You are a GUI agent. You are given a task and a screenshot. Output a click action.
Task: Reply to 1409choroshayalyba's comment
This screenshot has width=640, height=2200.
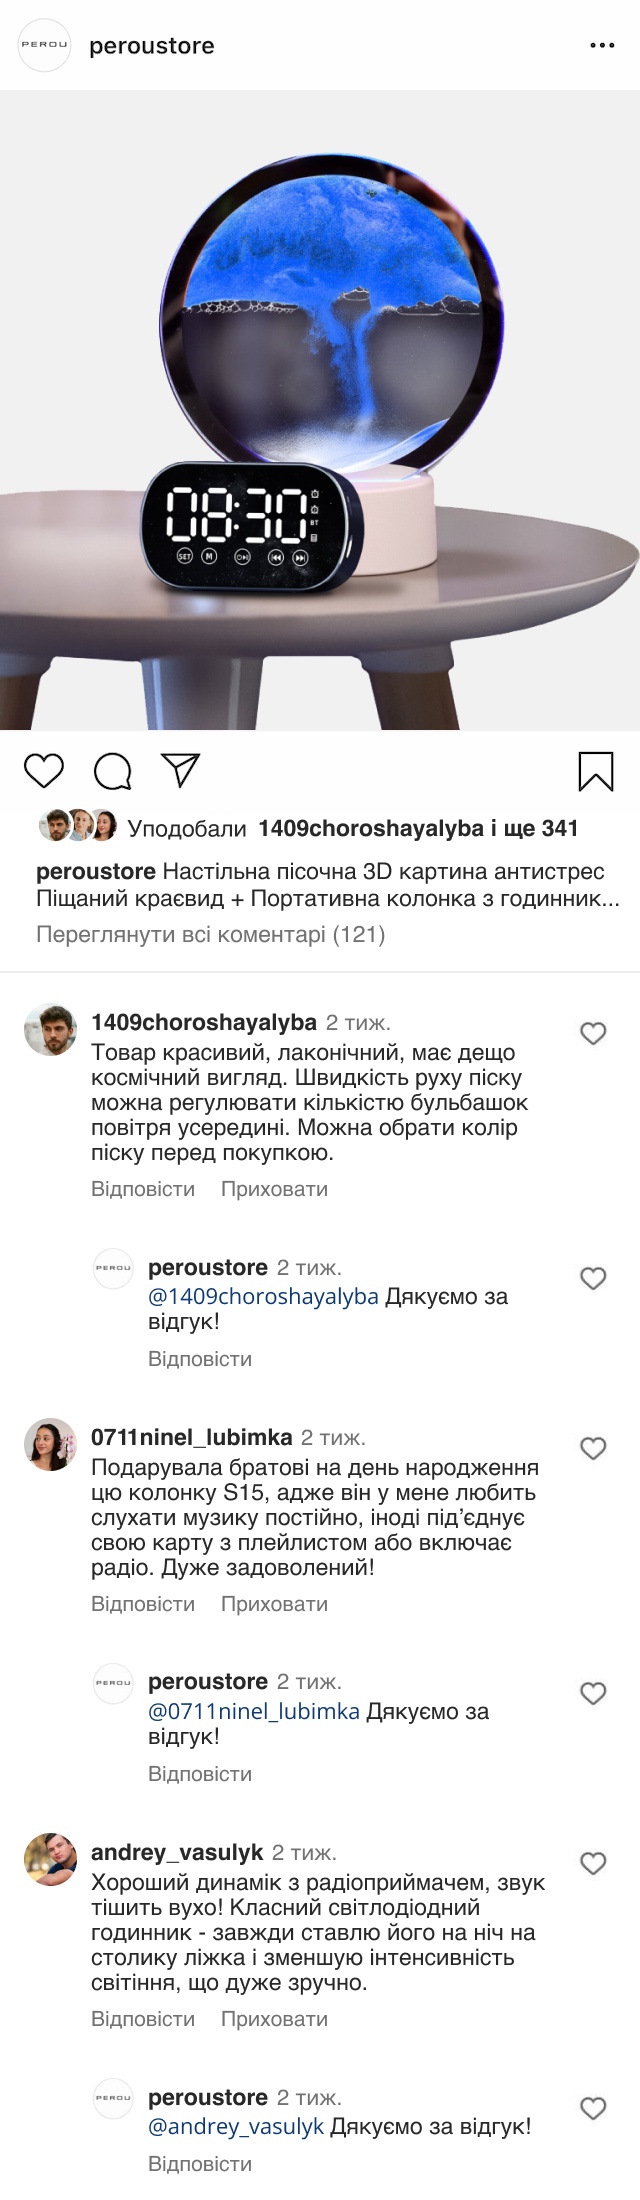[x=143, y=1189]
